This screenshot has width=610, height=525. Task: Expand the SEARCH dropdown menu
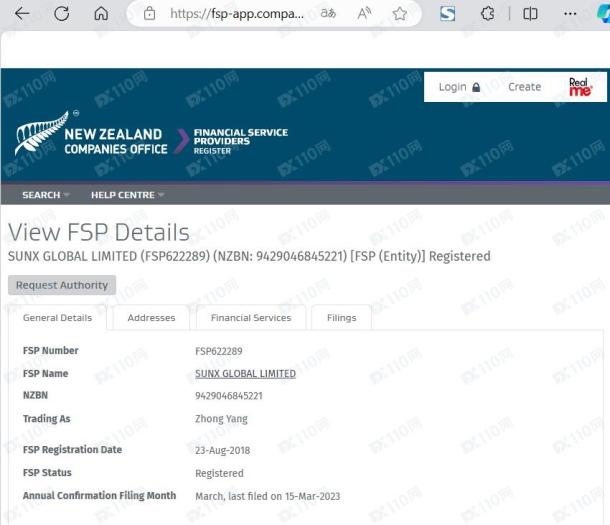point(45,195)
